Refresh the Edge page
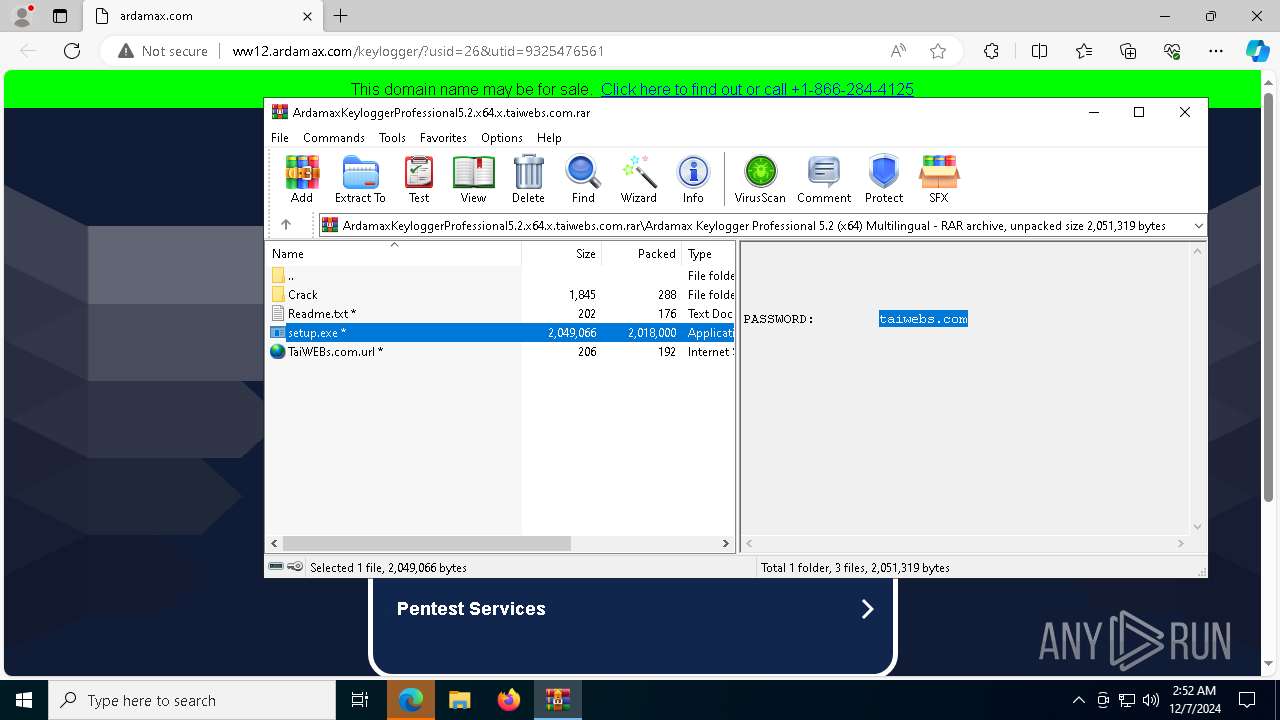 [72, 51]
